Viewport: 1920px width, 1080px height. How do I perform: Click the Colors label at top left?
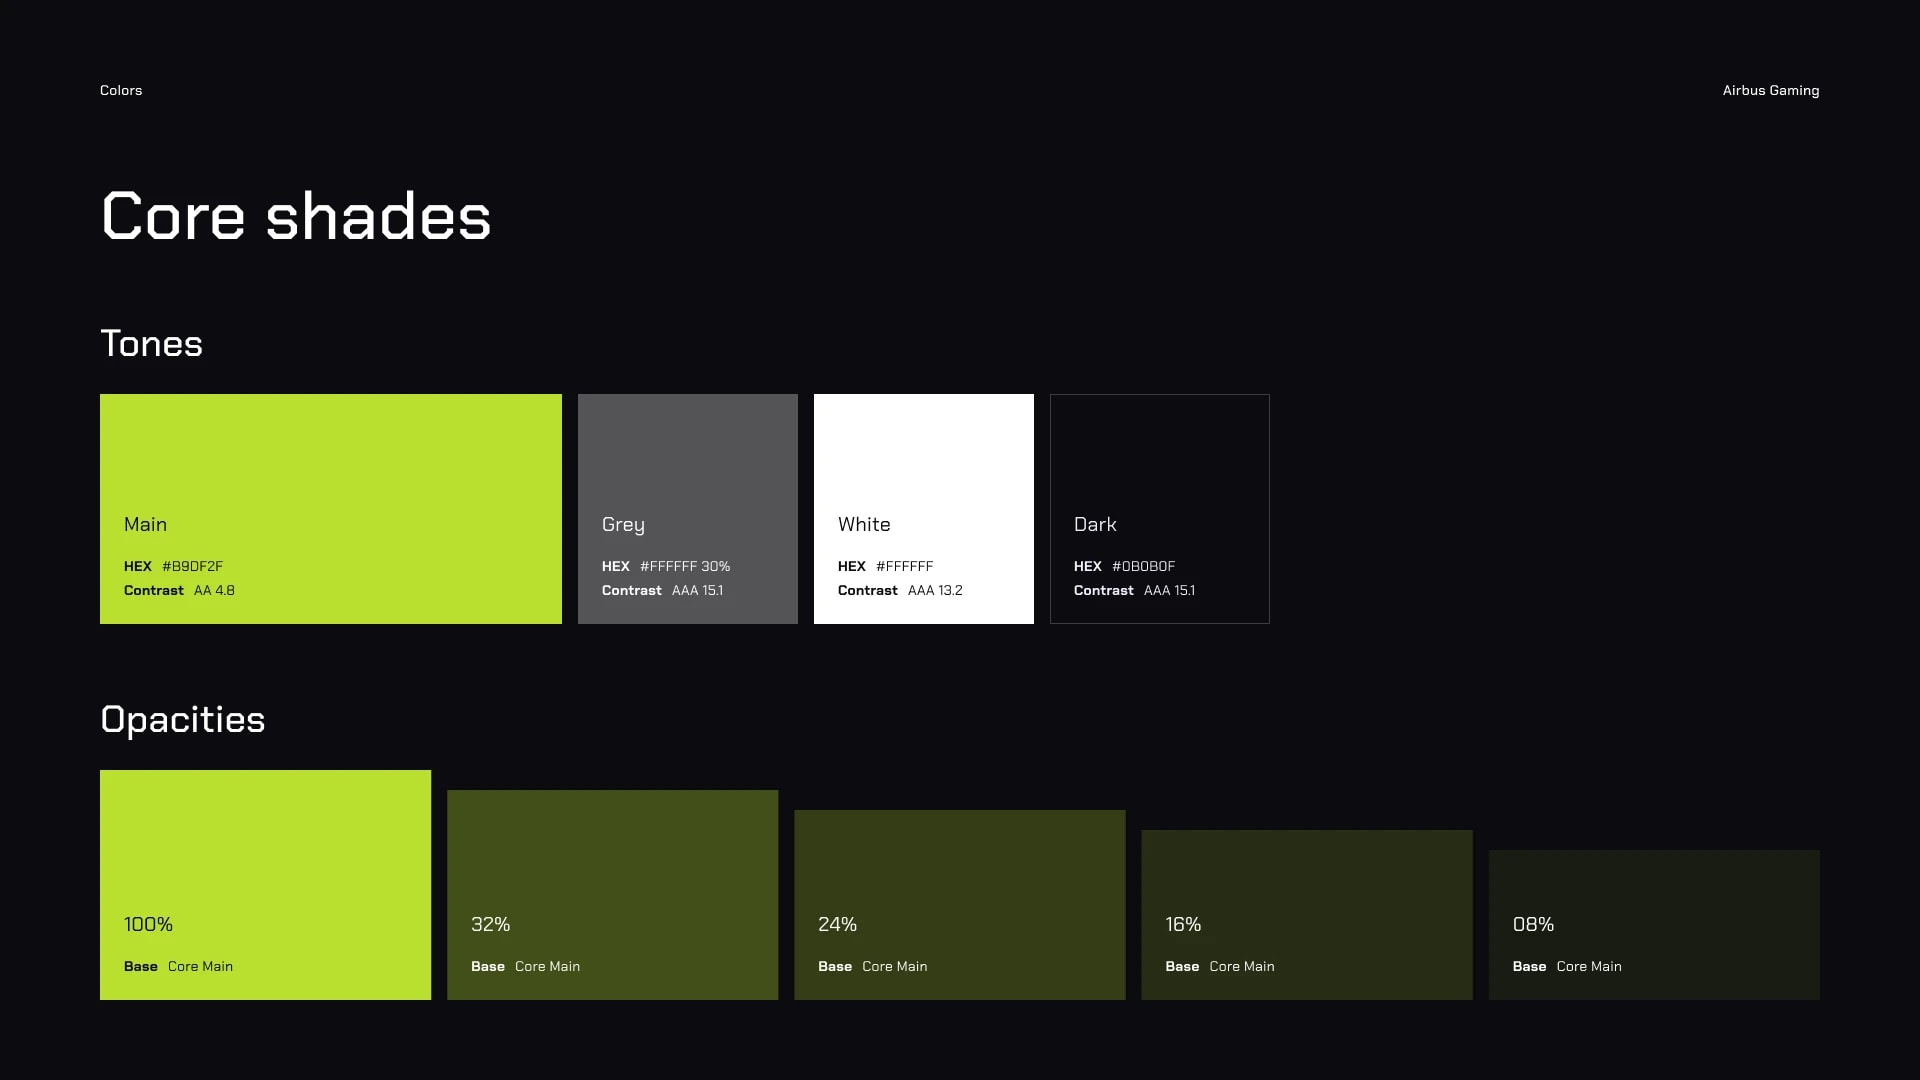(x=121, y=90)
